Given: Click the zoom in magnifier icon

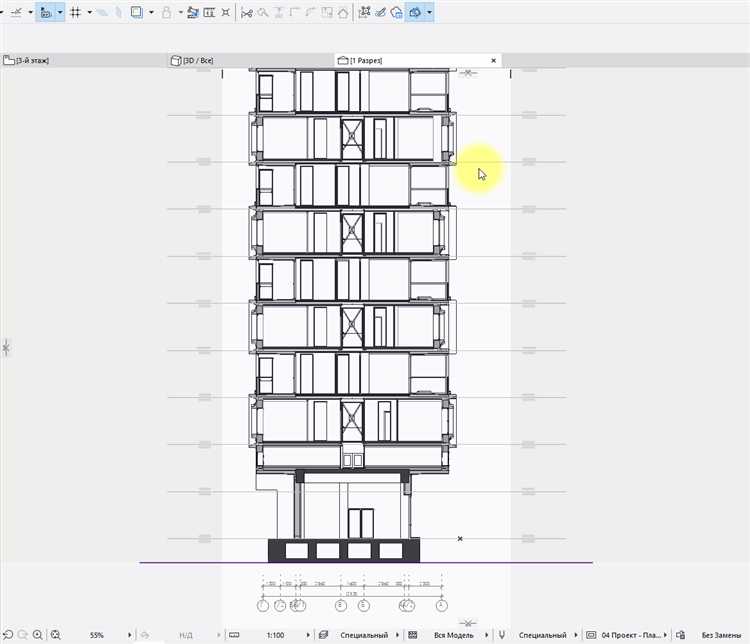Looking at the screenshot, I should tap(38, 635).
